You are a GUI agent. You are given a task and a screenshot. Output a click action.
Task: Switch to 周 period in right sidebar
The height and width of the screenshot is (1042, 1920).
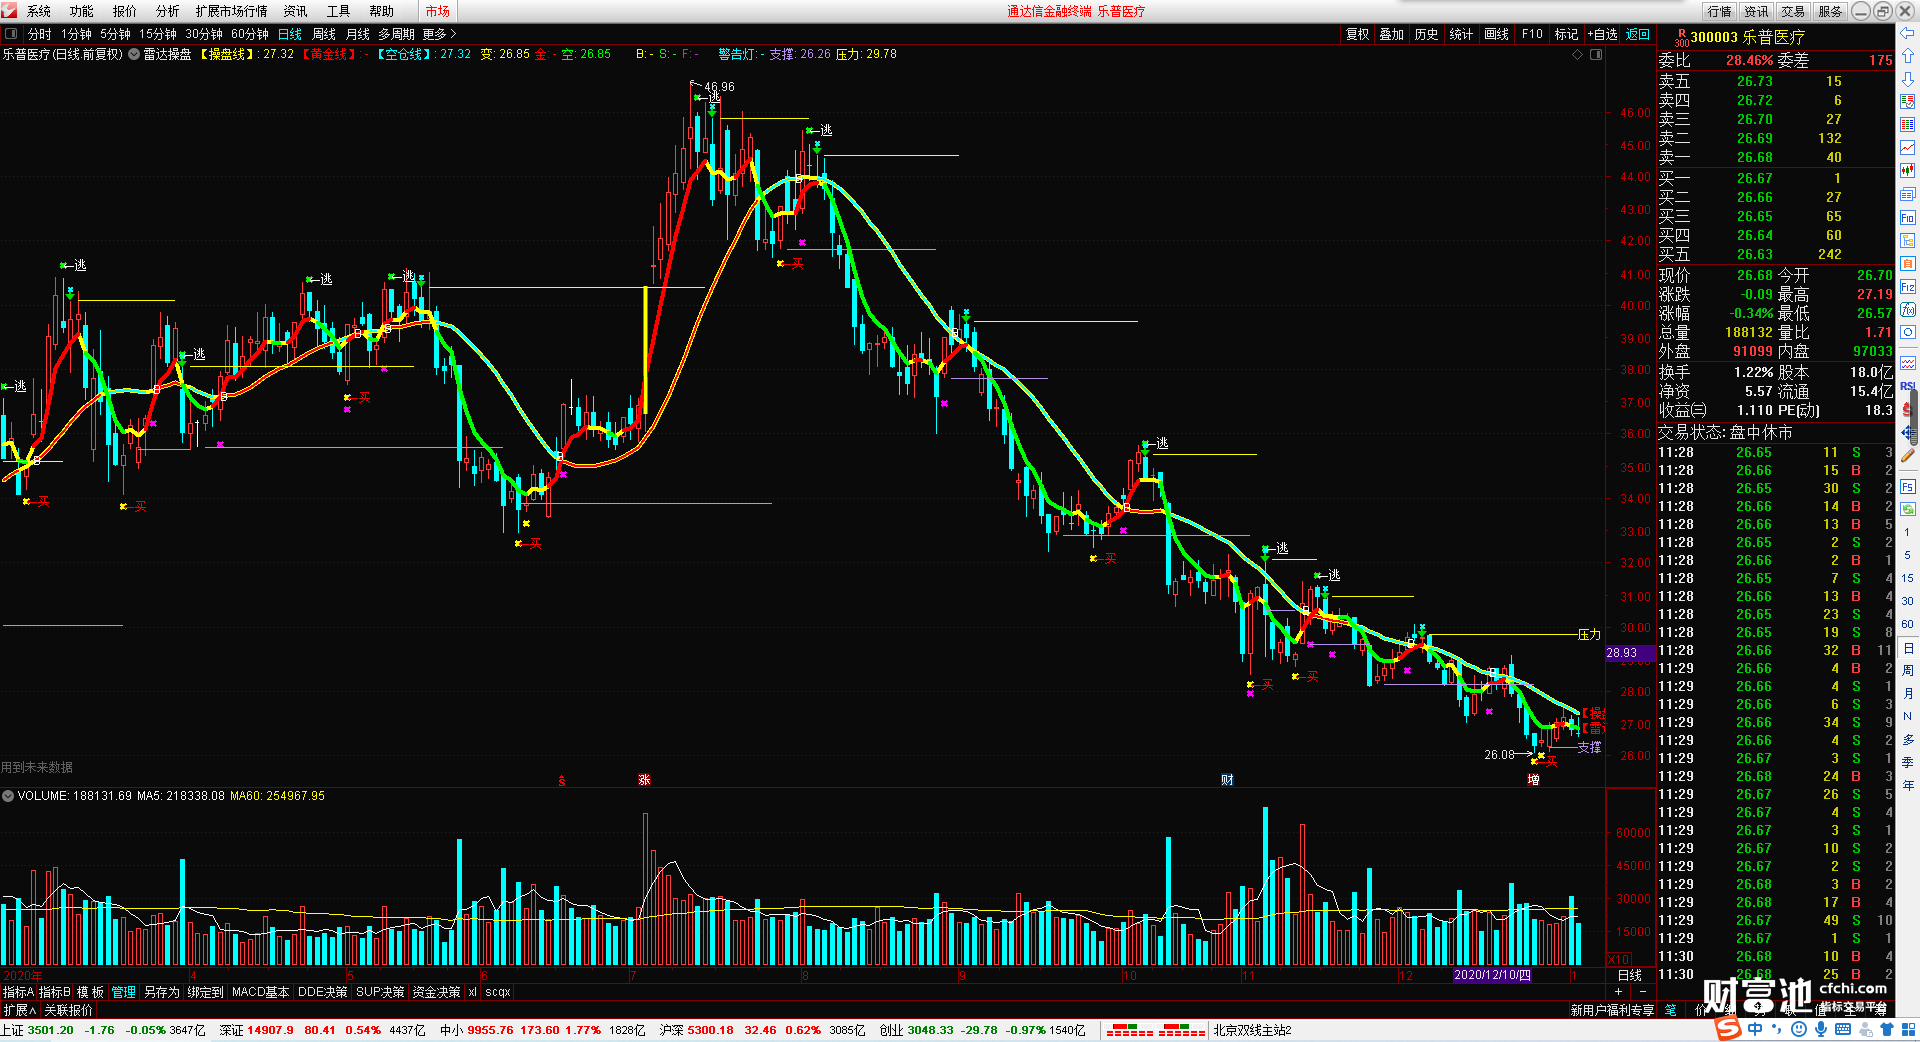coord(1908,671)
